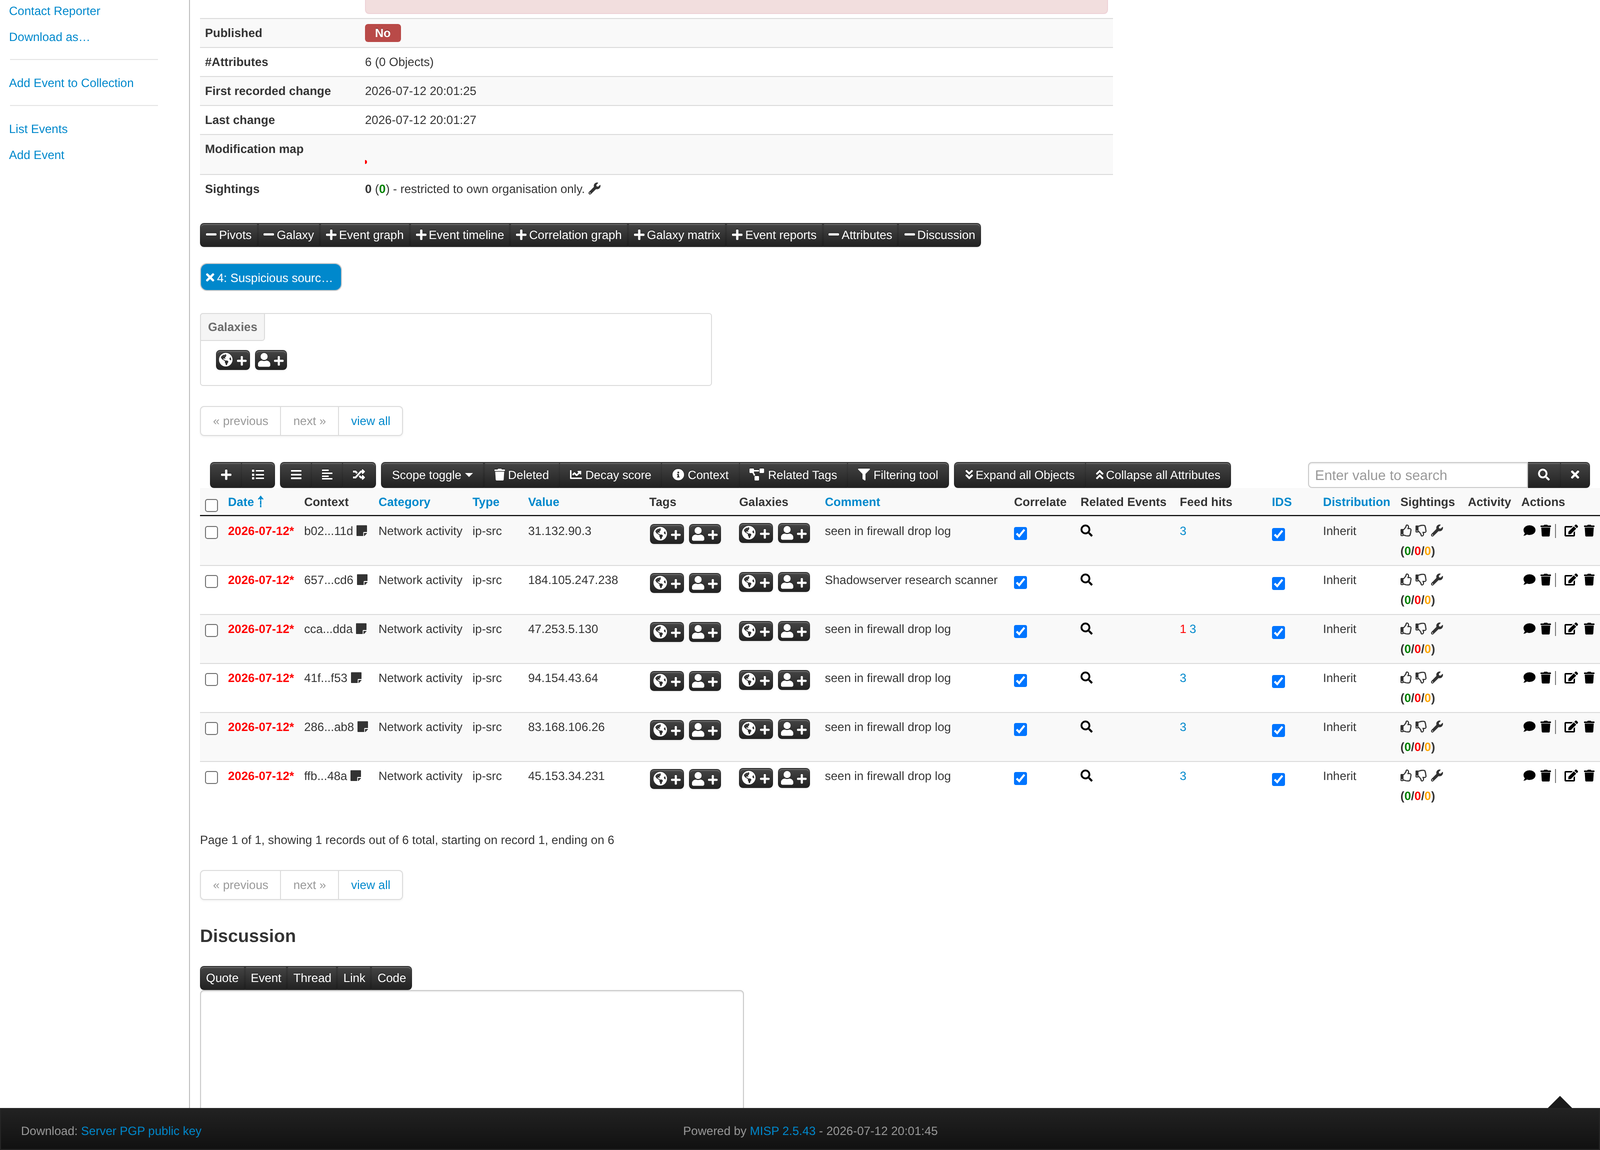Click the shuffle icon in attribute toolbar

359,475
